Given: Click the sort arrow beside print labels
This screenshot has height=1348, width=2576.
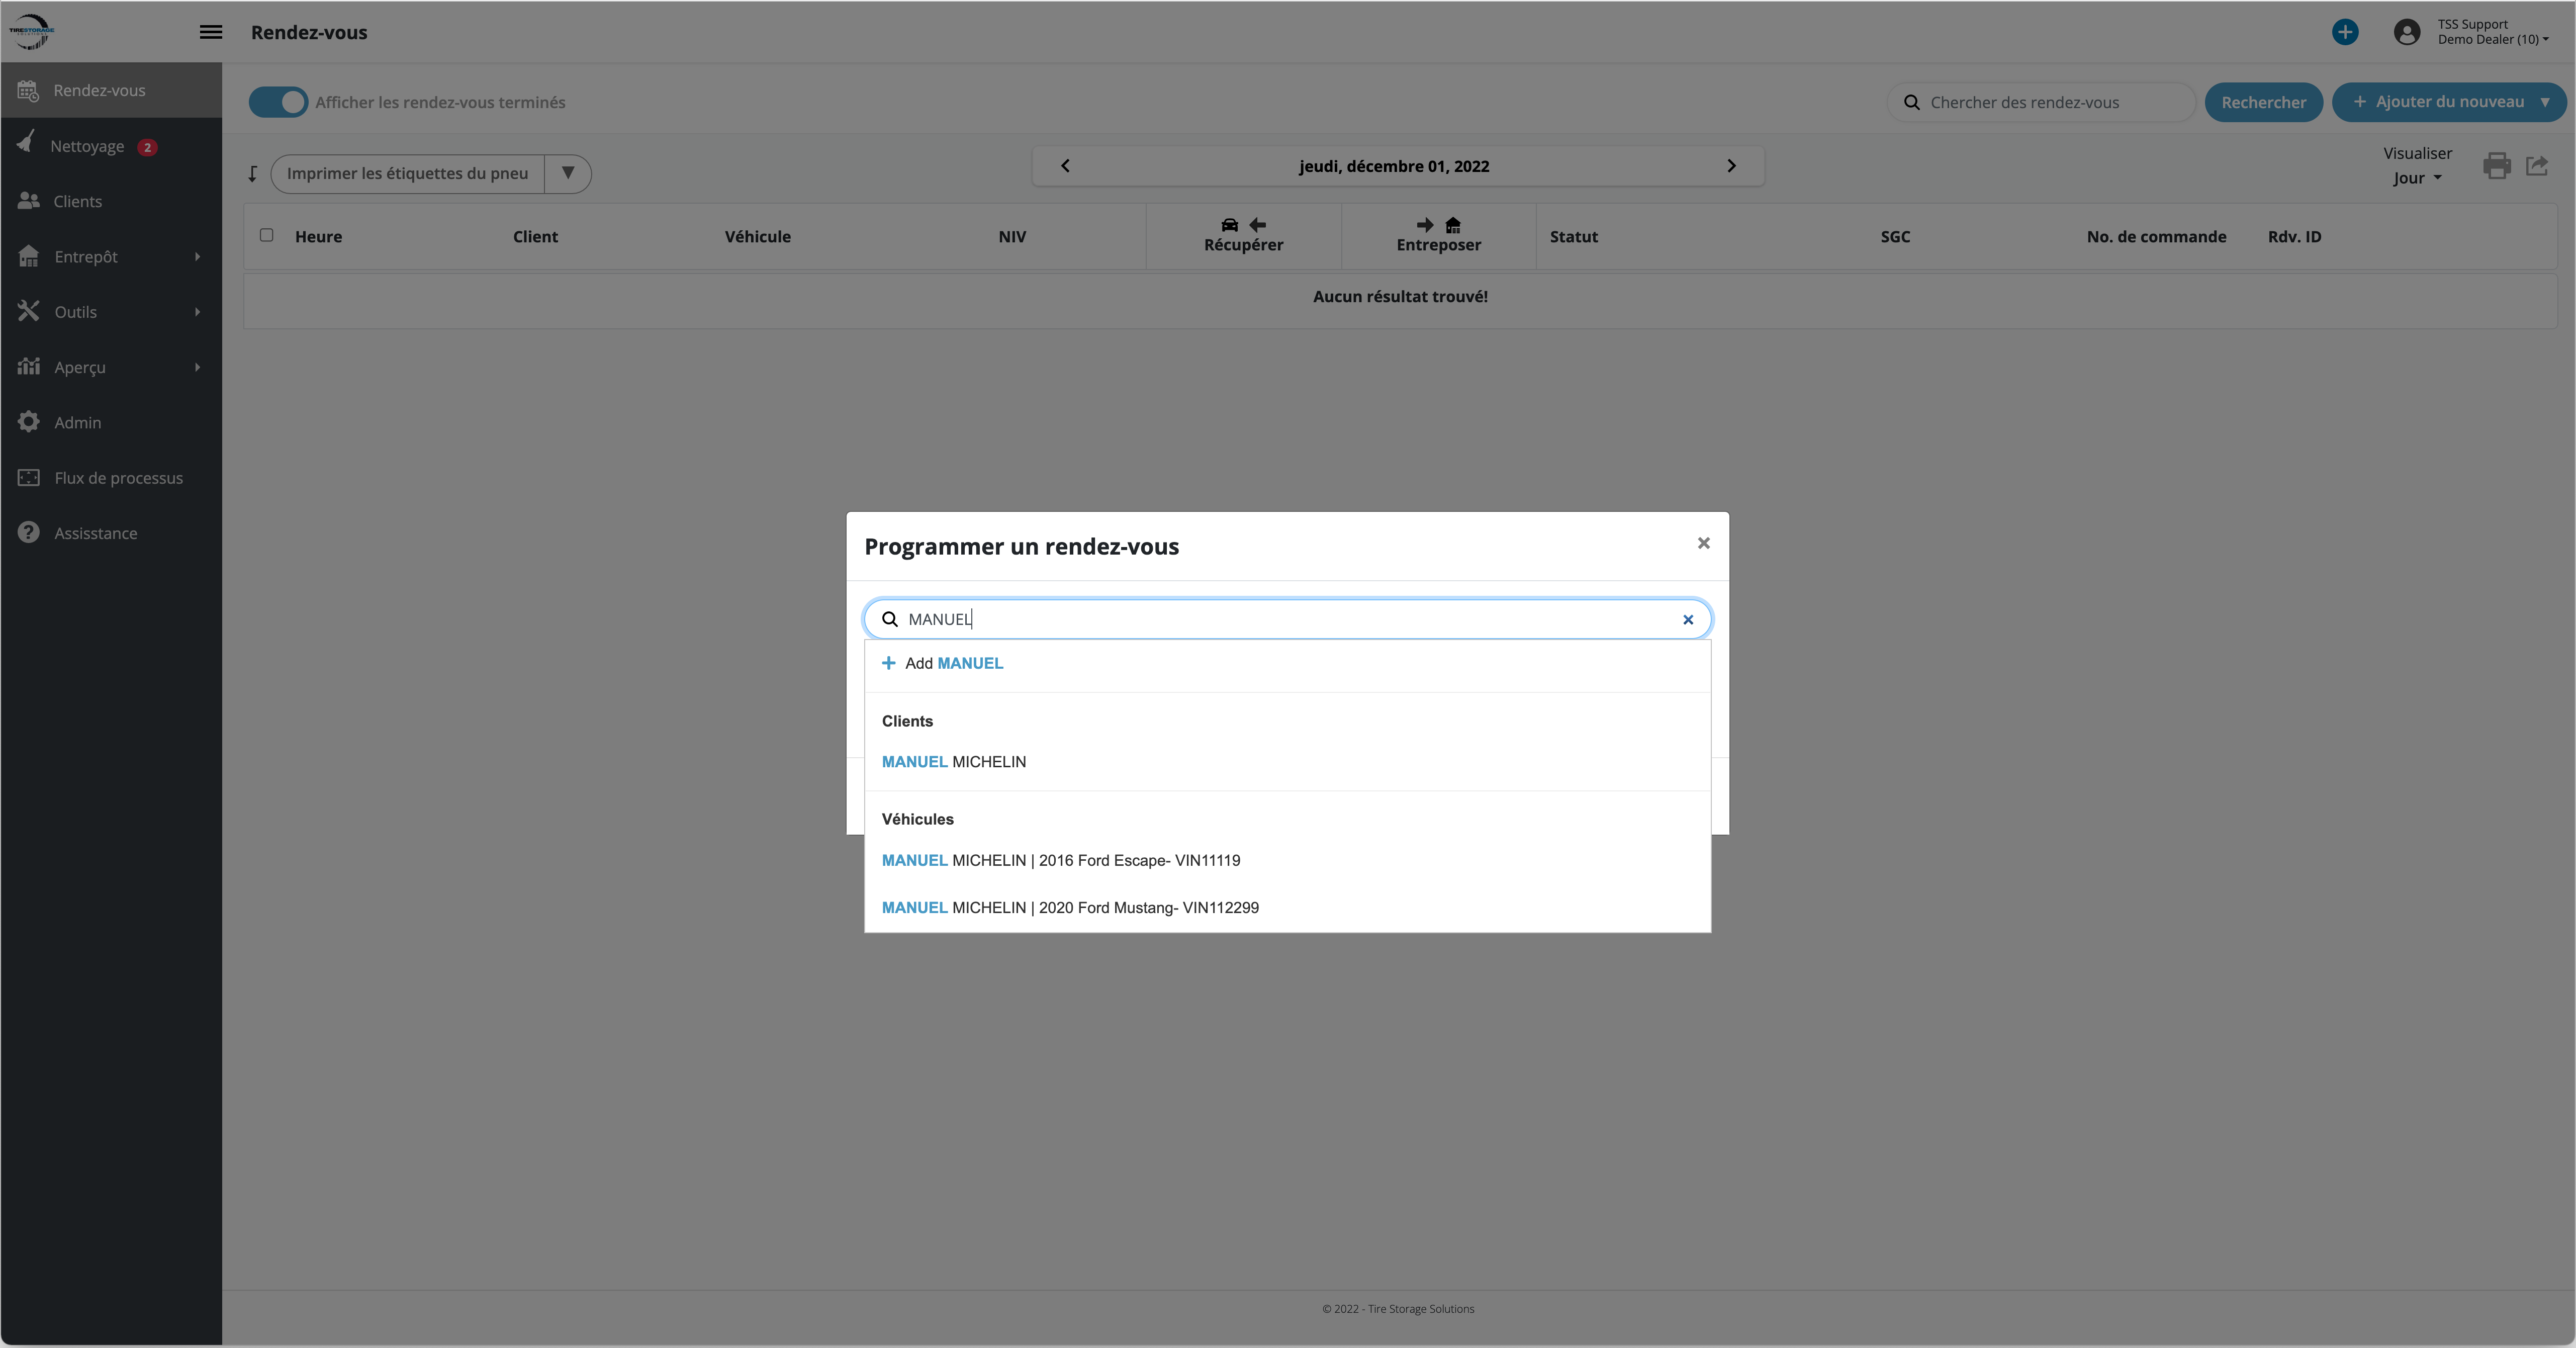Looking at the screenshot, I should click(x=253, y=174).
